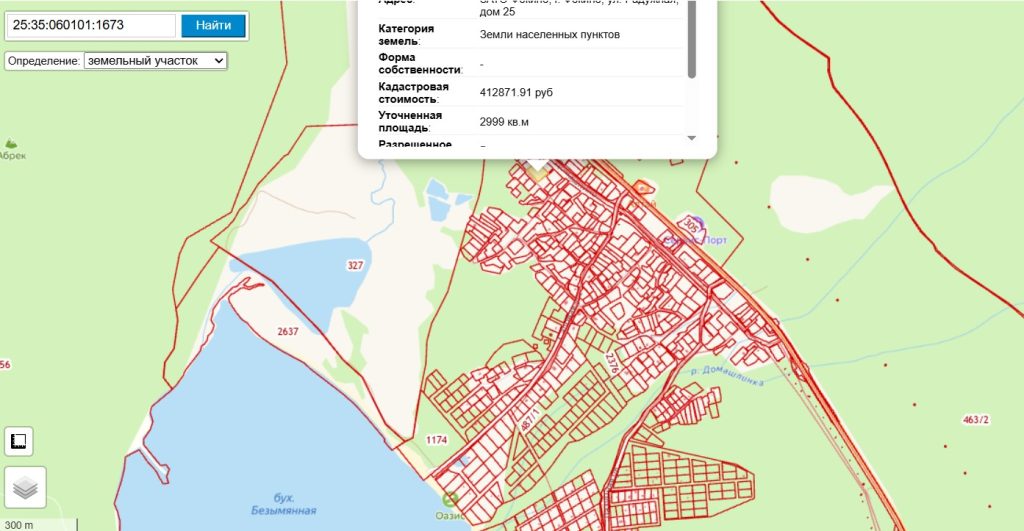The height and width of the screenshot is (531, 1024).
Task: Click the Оазис green map marker
Action: click(x=450, y=500)
